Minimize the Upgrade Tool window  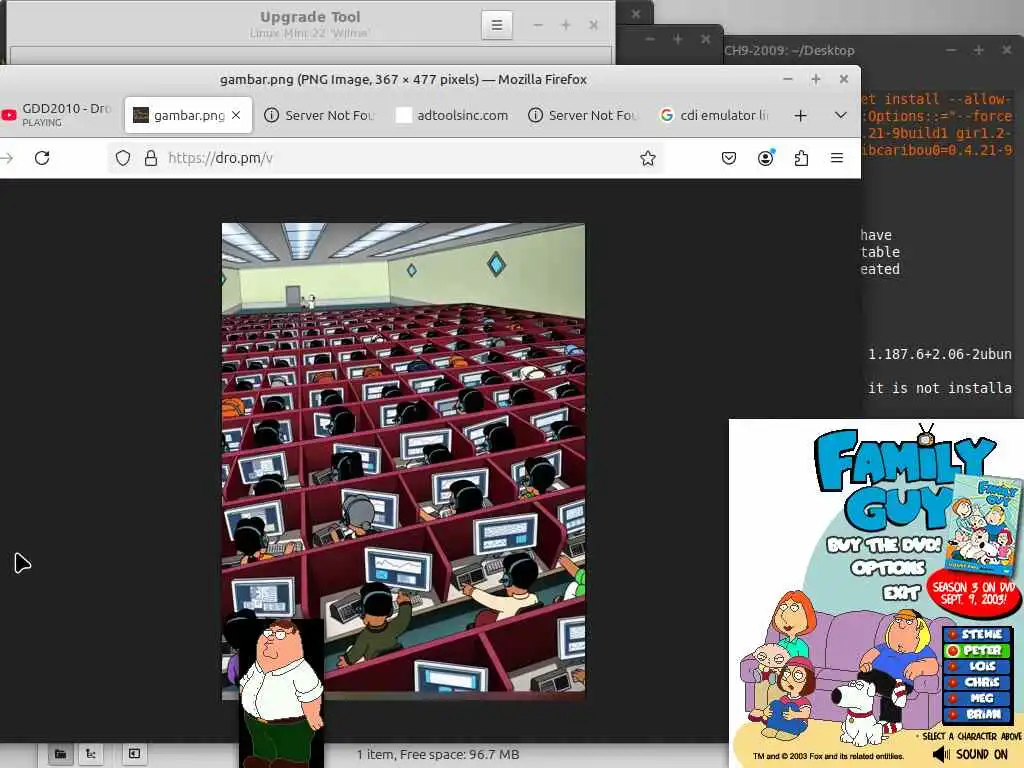[x=537, y=25]
